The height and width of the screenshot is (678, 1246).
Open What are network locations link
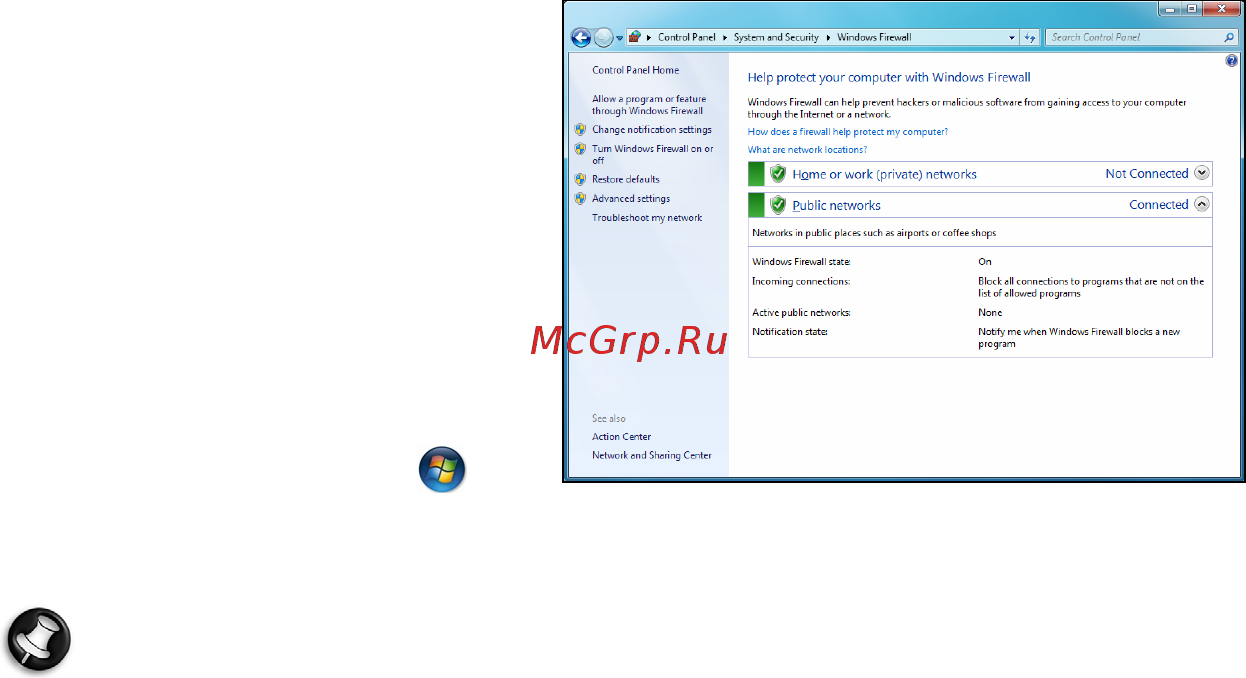click(x=808, y=150)
